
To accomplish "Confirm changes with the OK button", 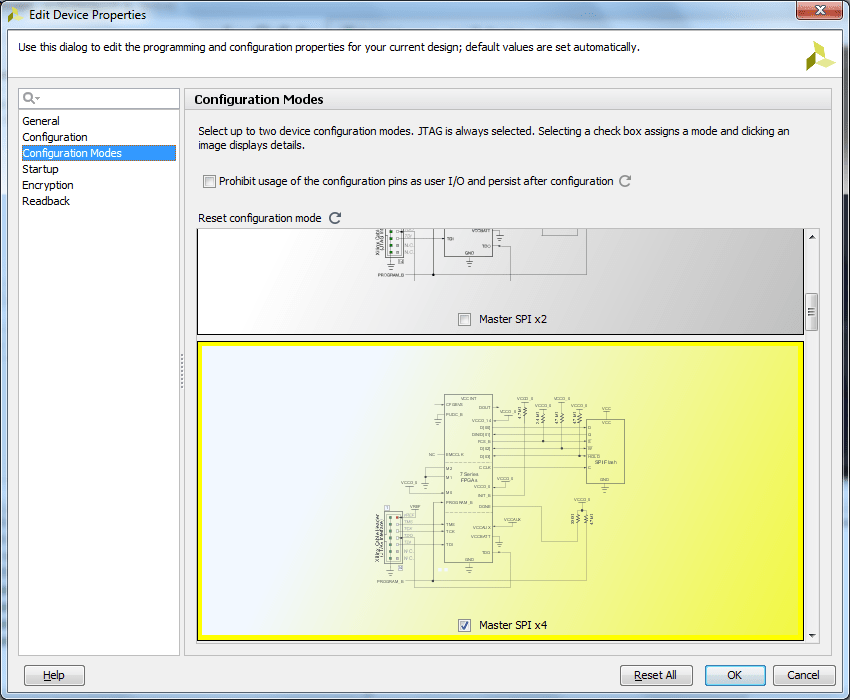I will 735,675.
